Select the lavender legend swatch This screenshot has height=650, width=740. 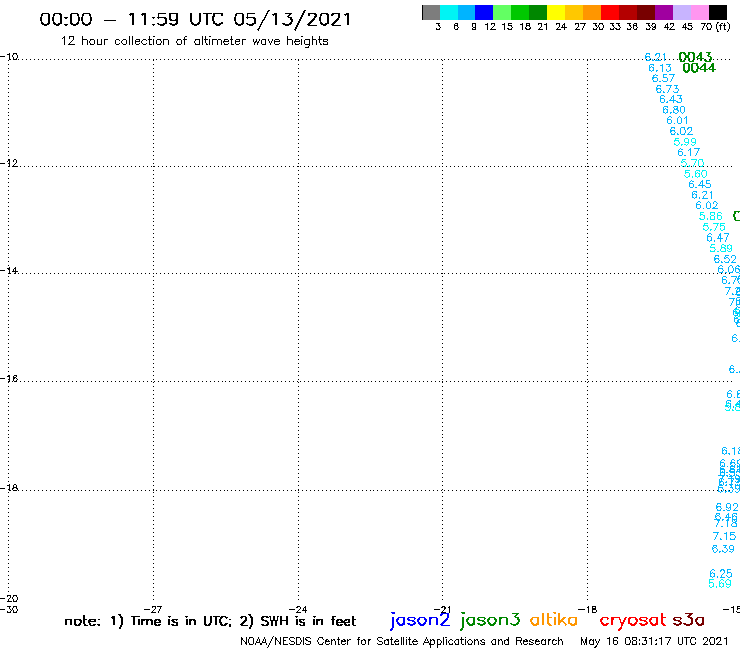[x=682, y=13]
